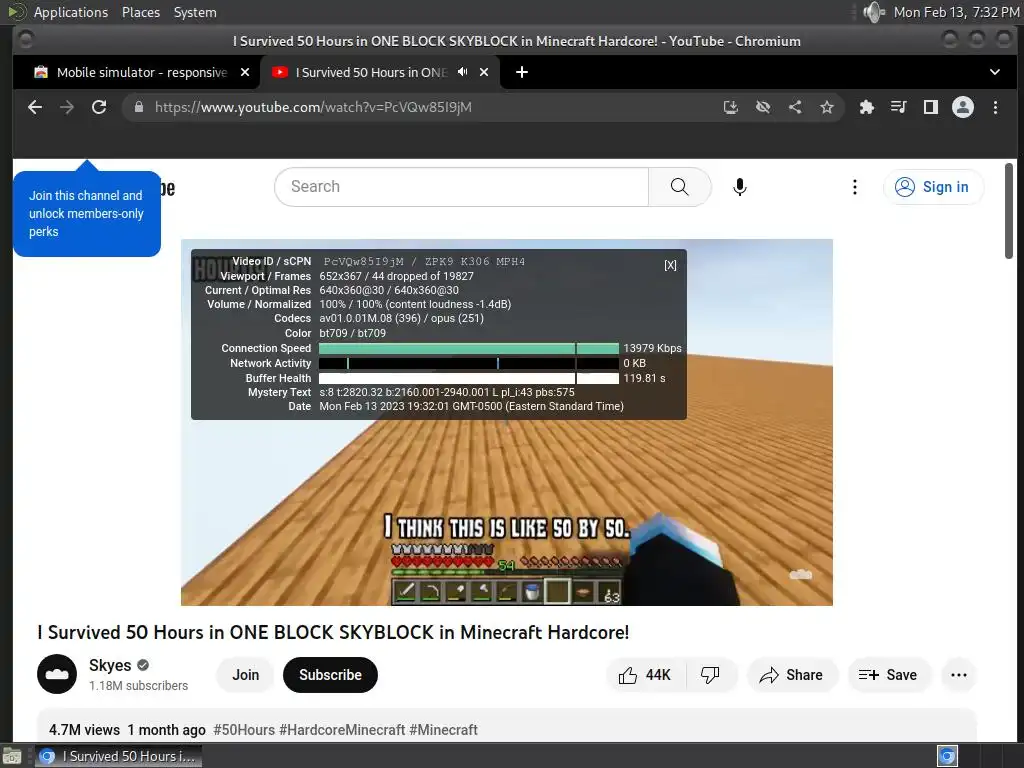Viewport: 1024px width, 768px height.
Task: Bookmark this page with star icon
Action: pos(827,107)
